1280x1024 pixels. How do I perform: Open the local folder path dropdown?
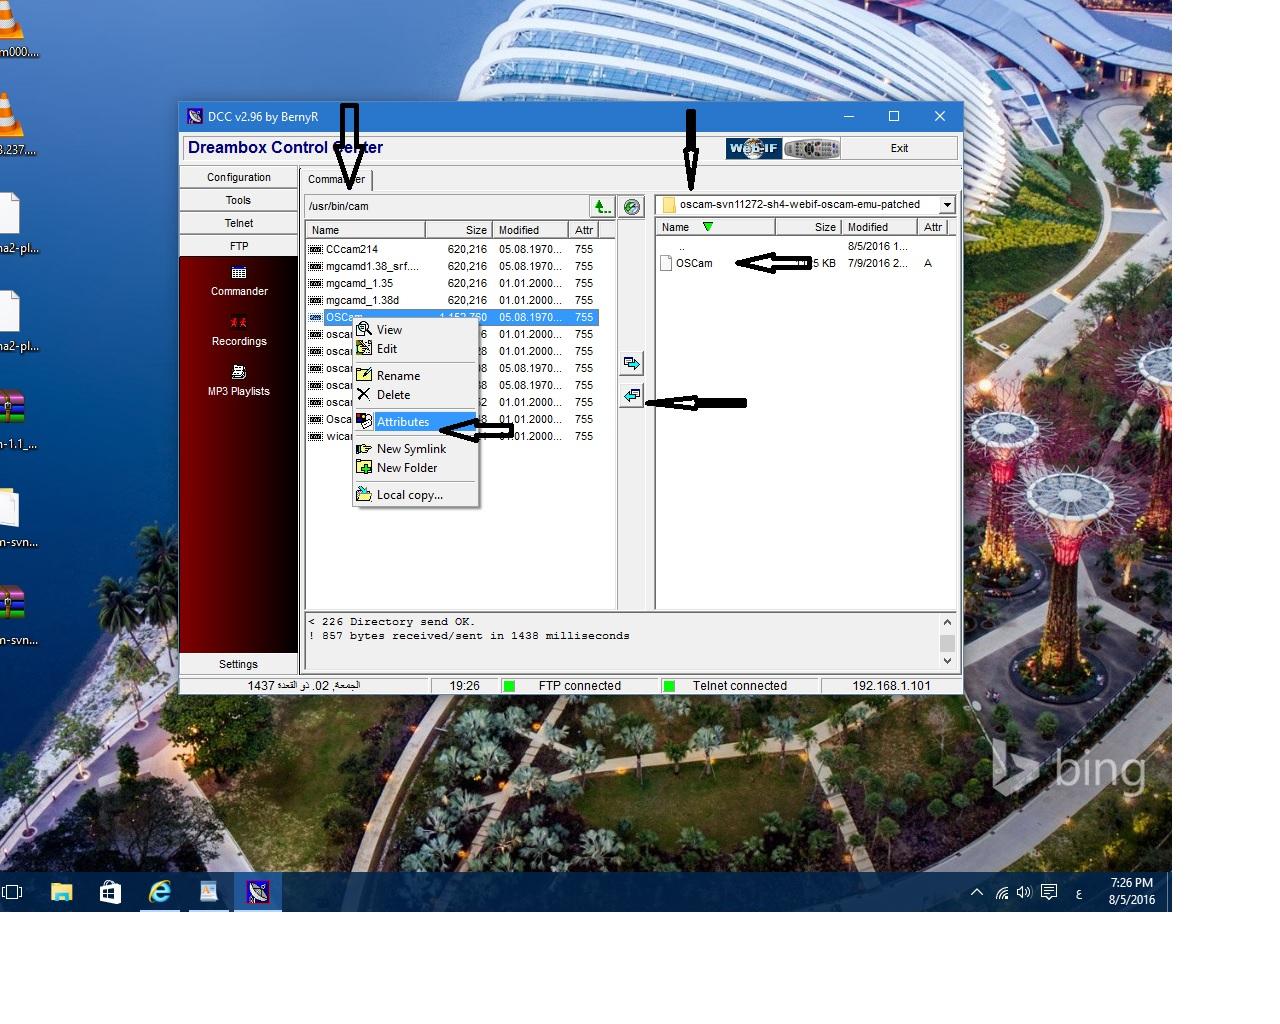pos(946,204)
